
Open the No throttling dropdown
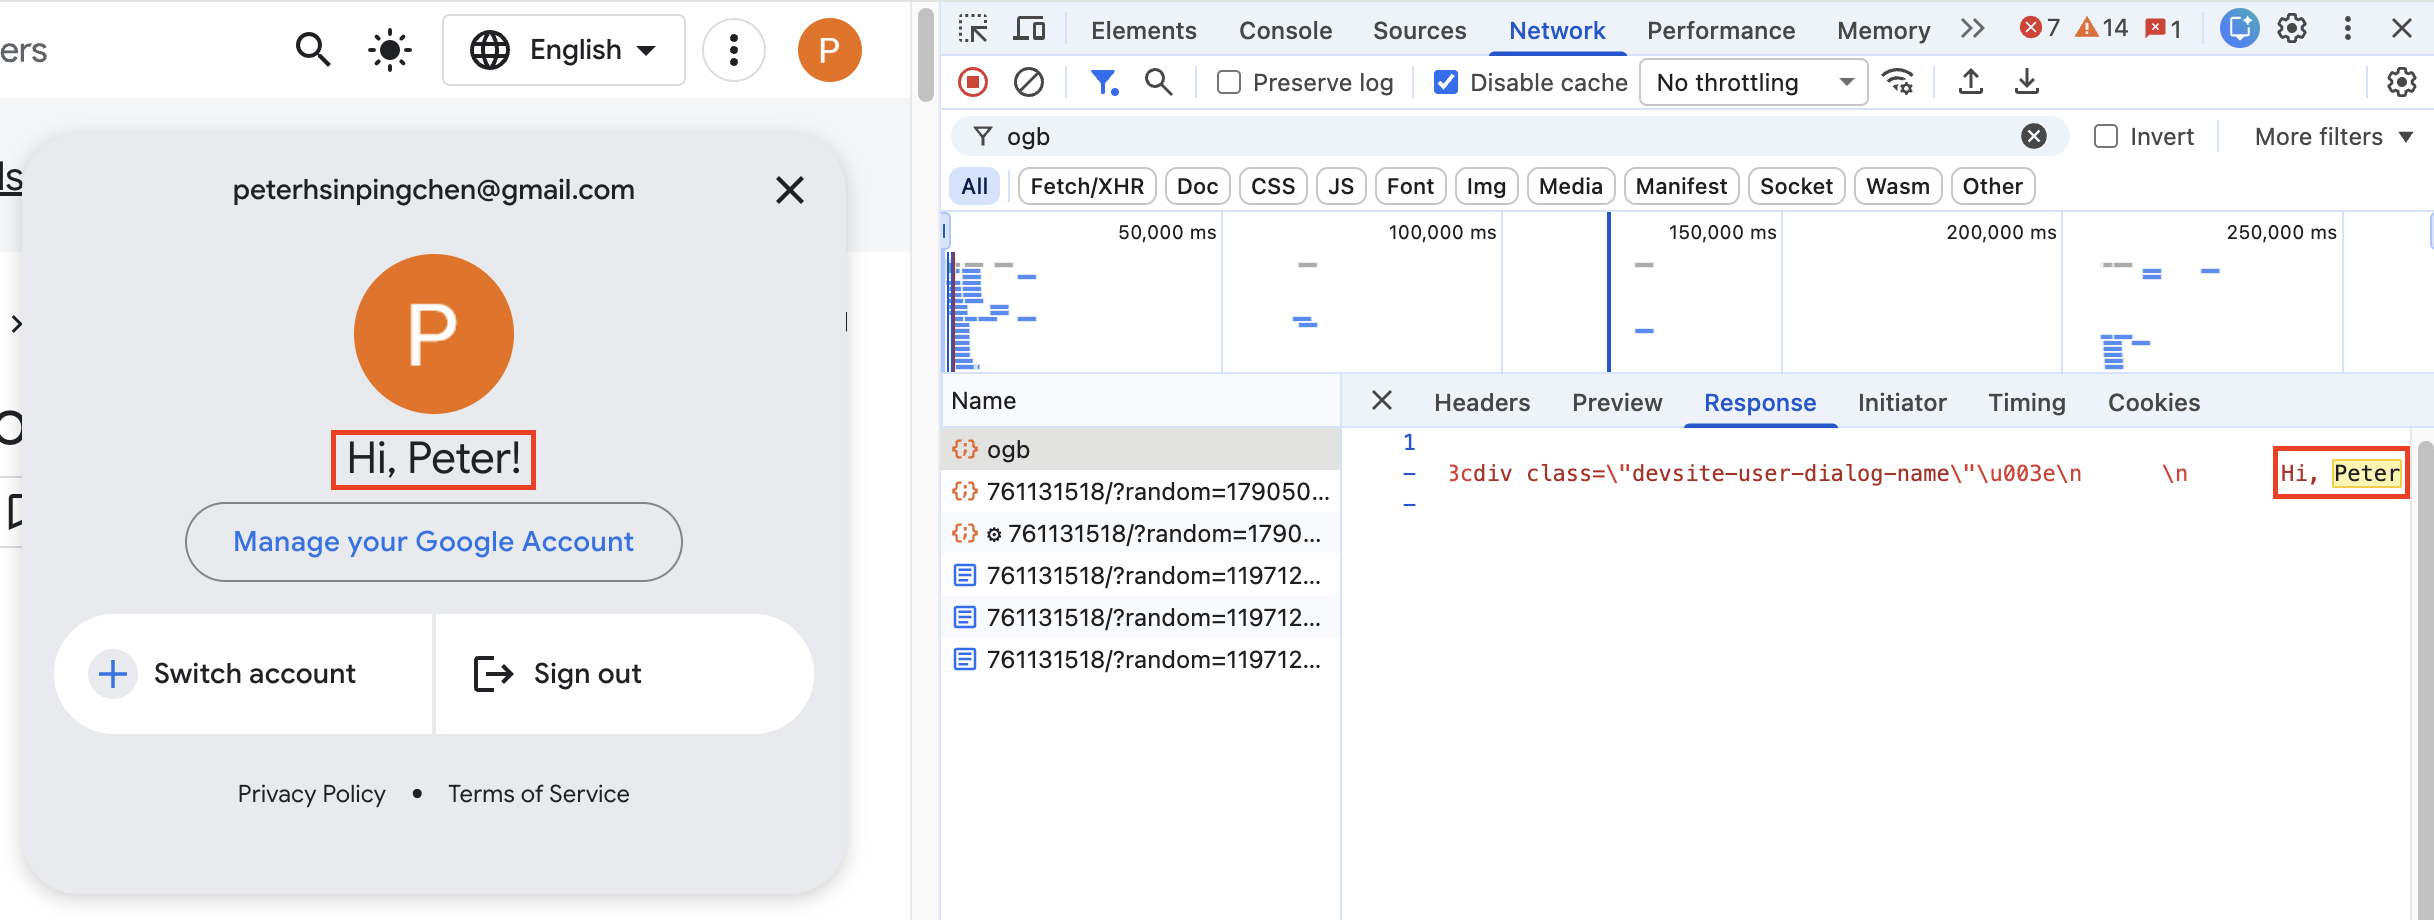(x=1754, y=82)
